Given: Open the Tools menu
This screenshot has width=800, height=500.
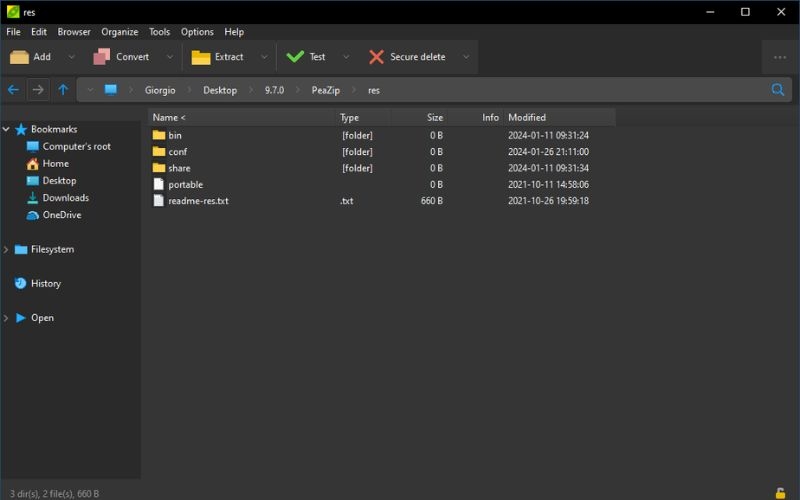Looking at the screenshot, I should coord(159,32).
